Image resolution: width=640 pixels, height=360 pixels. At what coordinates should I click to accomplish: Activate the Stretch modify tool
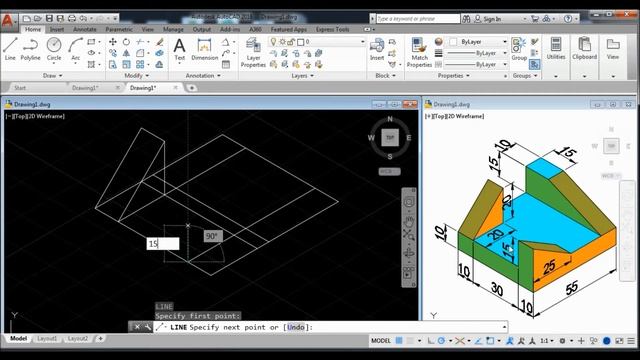[x=113, y=64]
